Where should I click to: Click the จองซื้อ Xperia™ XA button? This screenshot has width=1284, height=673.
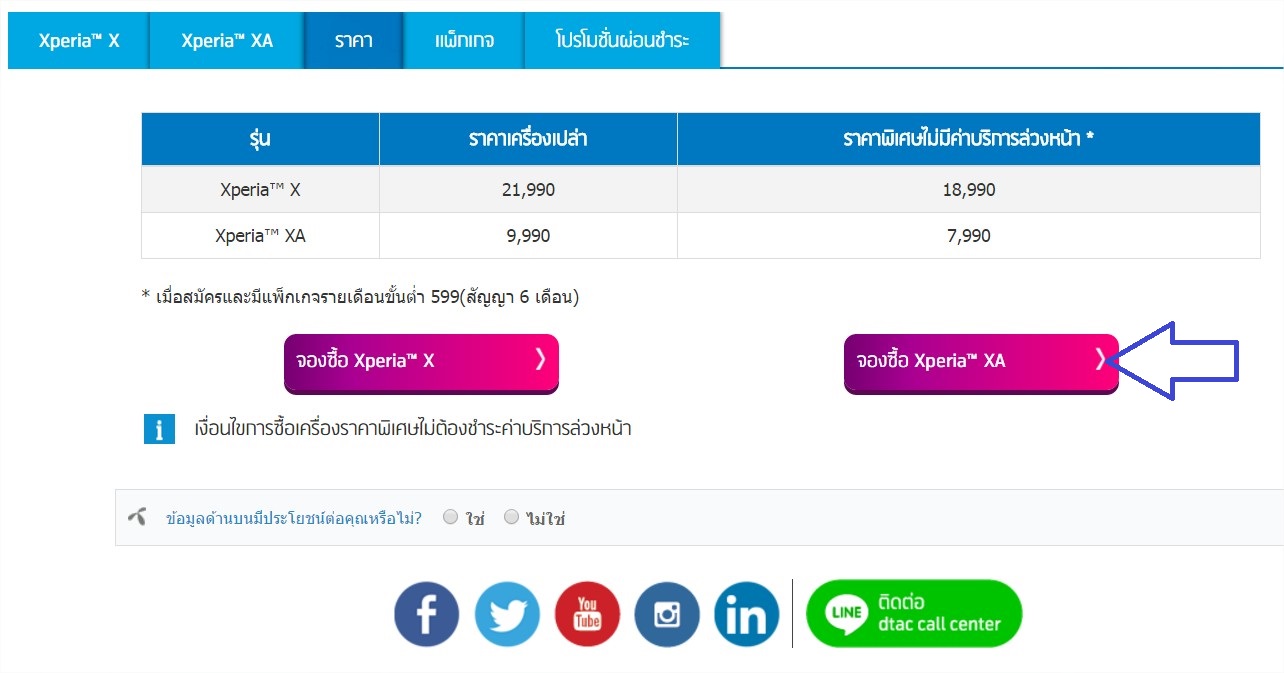[981, 362]
